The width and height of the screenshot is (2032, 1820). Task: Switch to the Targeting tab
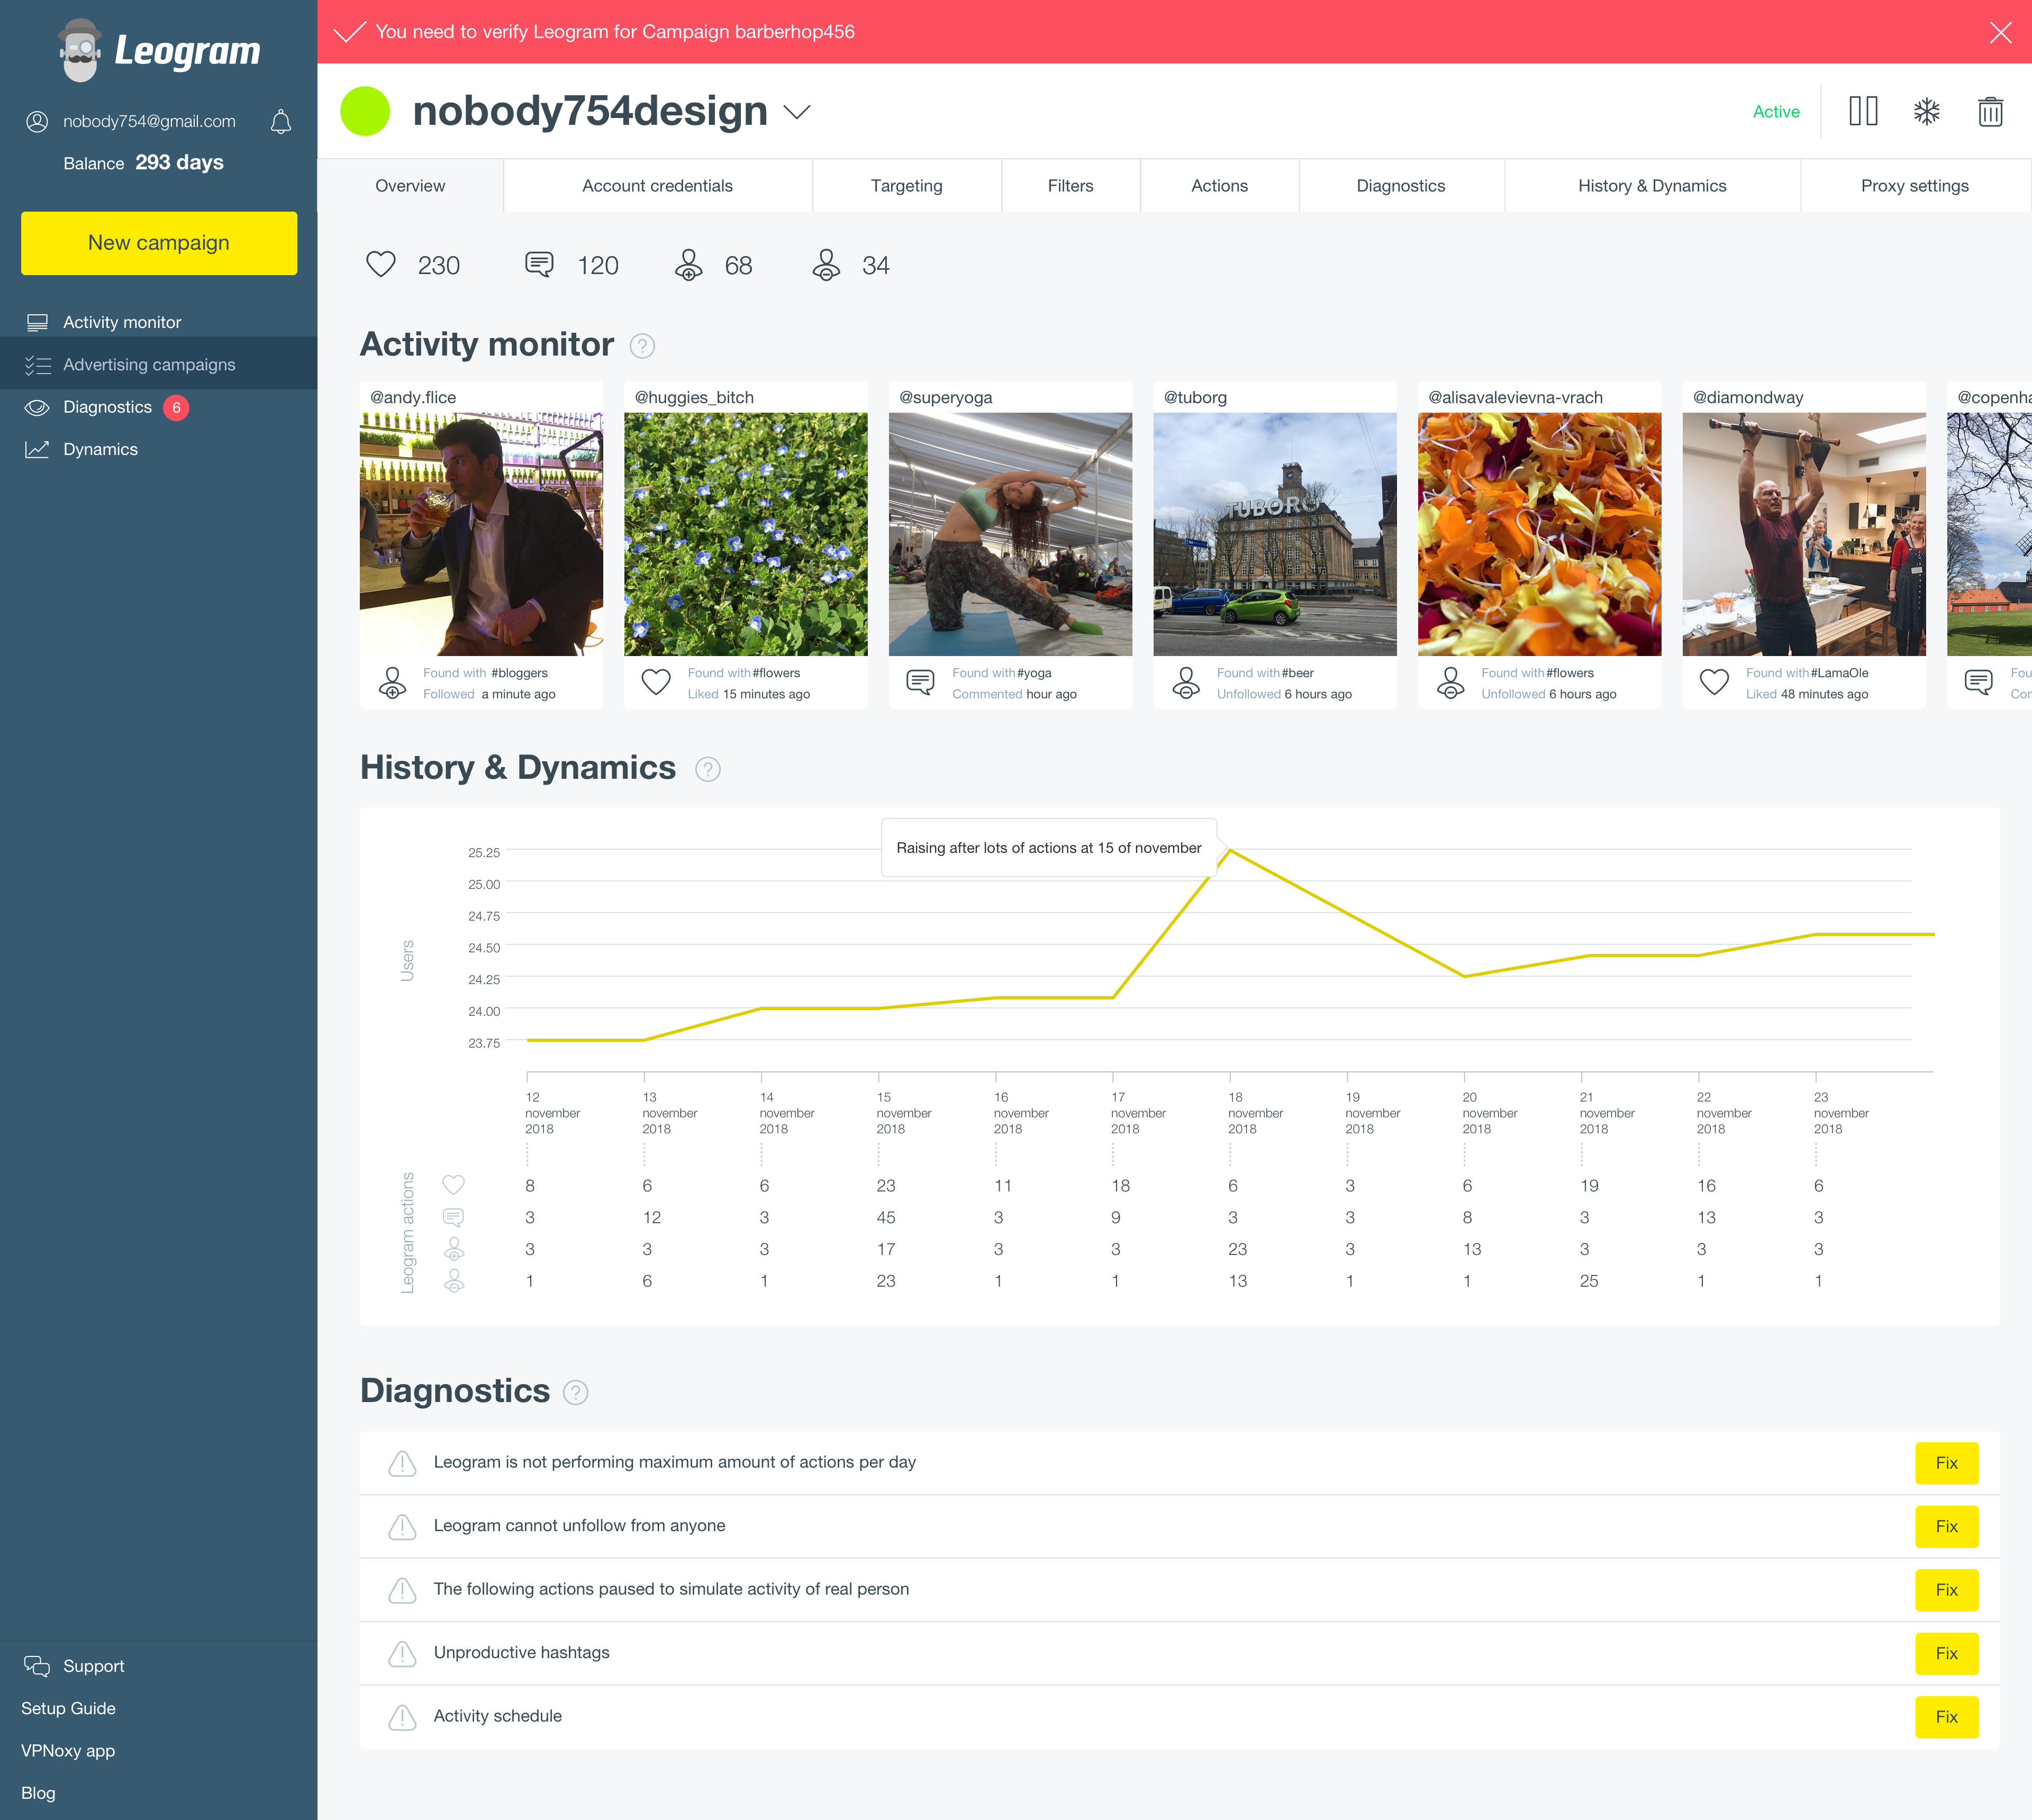(x=906, y=186)
